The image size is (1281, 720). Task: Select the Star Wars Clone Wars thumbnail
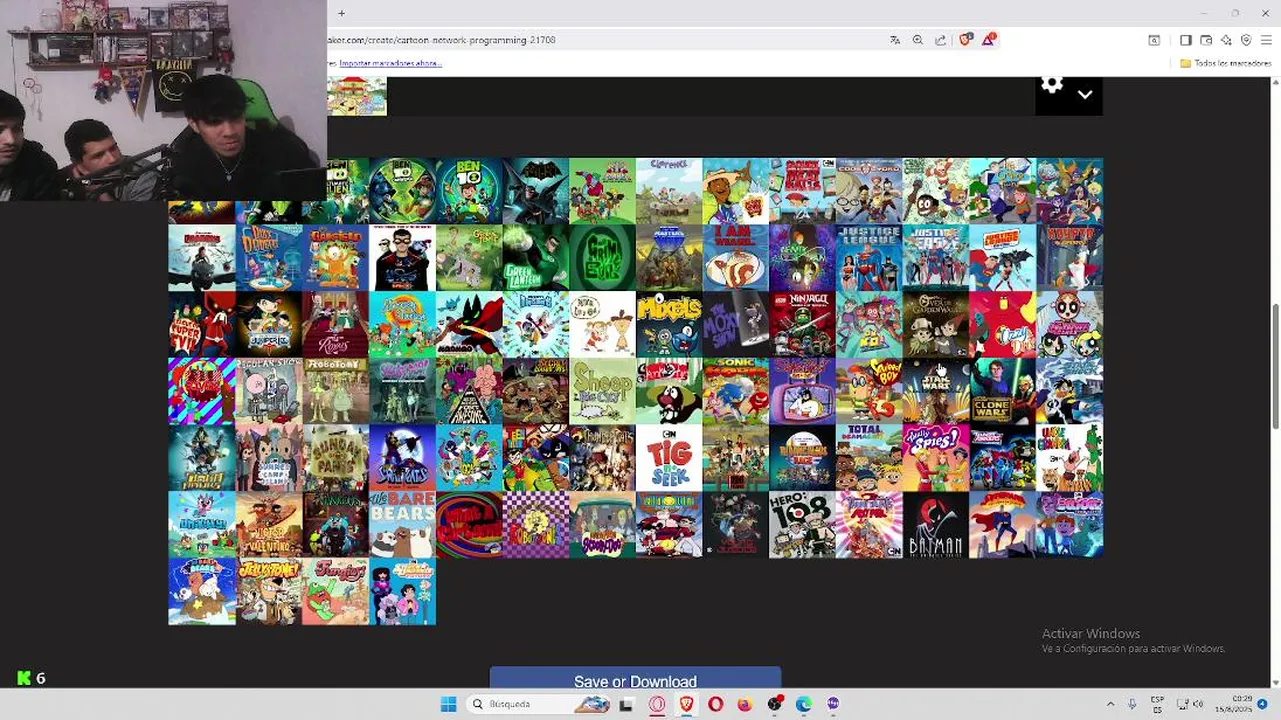pos(1003,391)
